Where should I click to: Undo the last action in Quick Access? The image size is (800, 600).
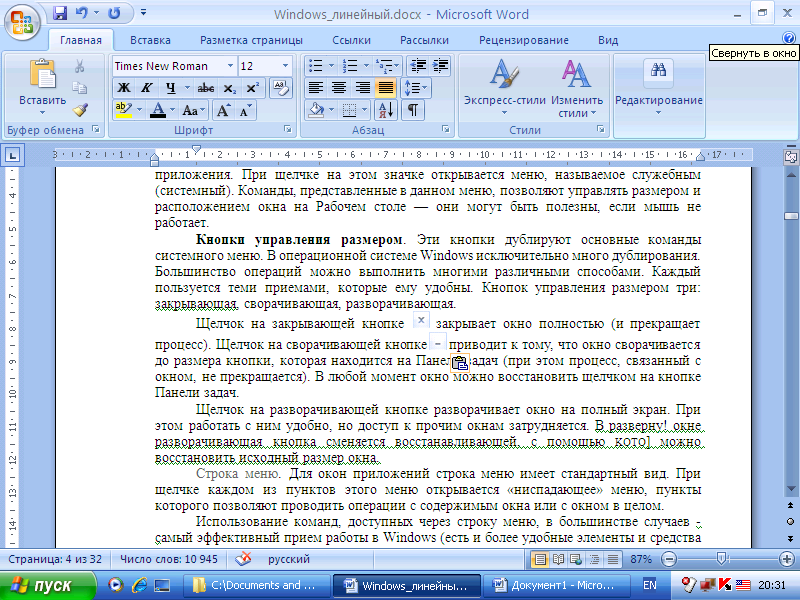(x=82, y=13)
